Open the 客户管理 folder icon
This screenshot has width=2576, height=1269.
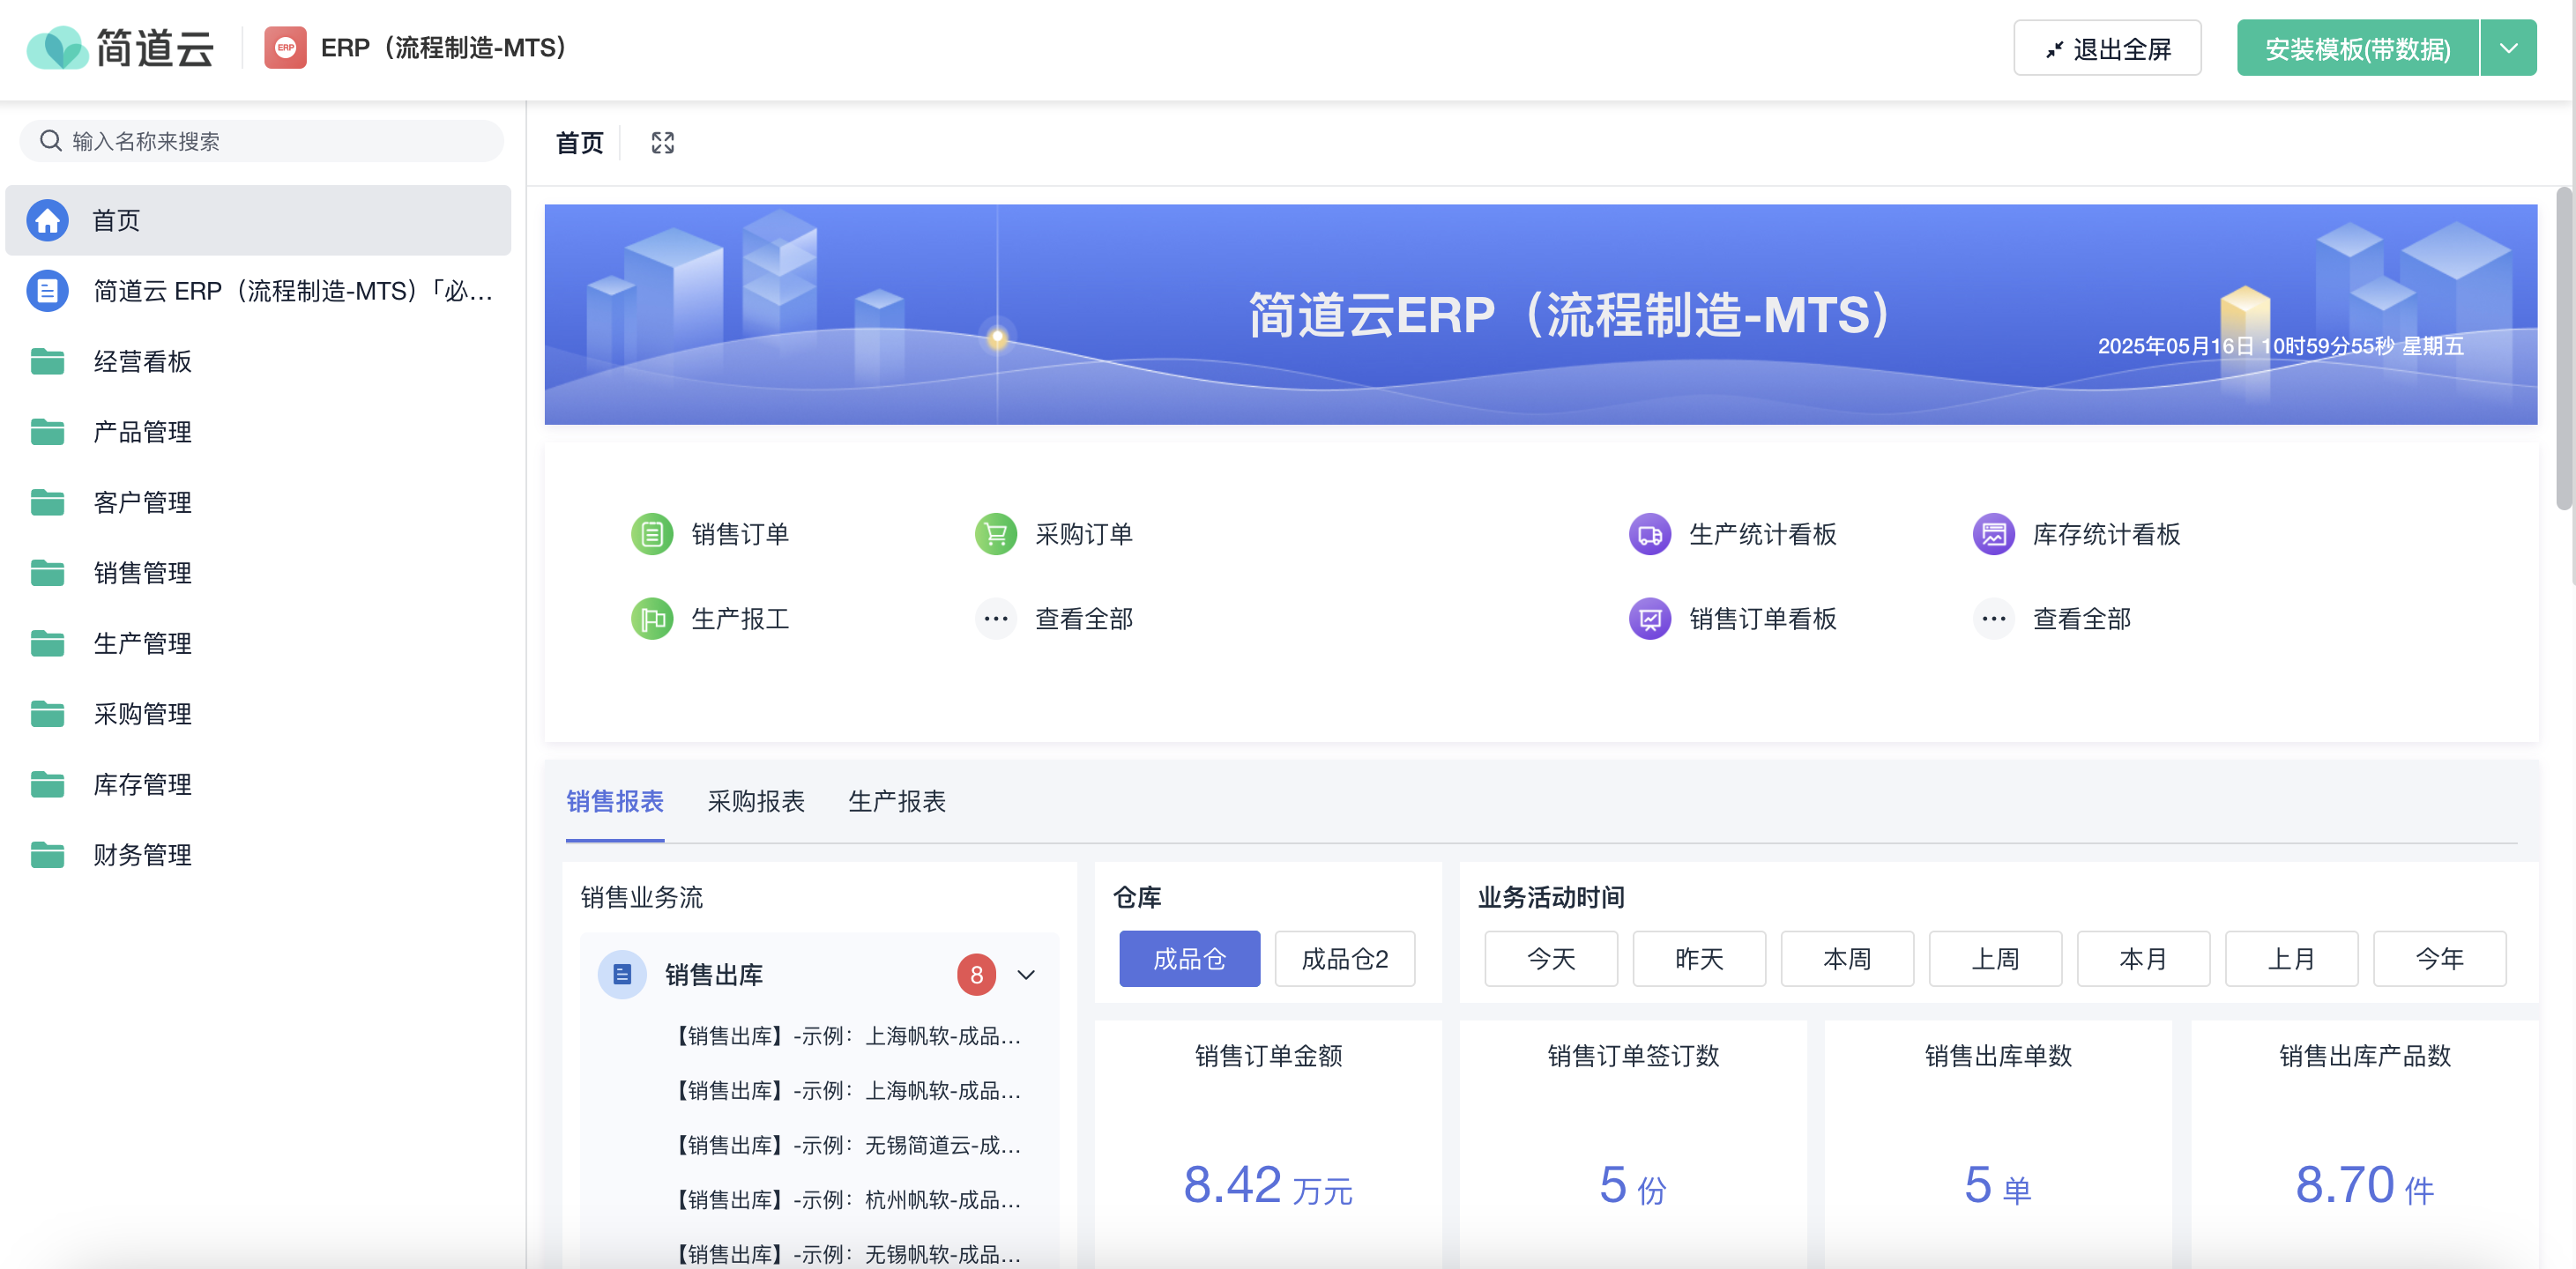tap(47, 502)
